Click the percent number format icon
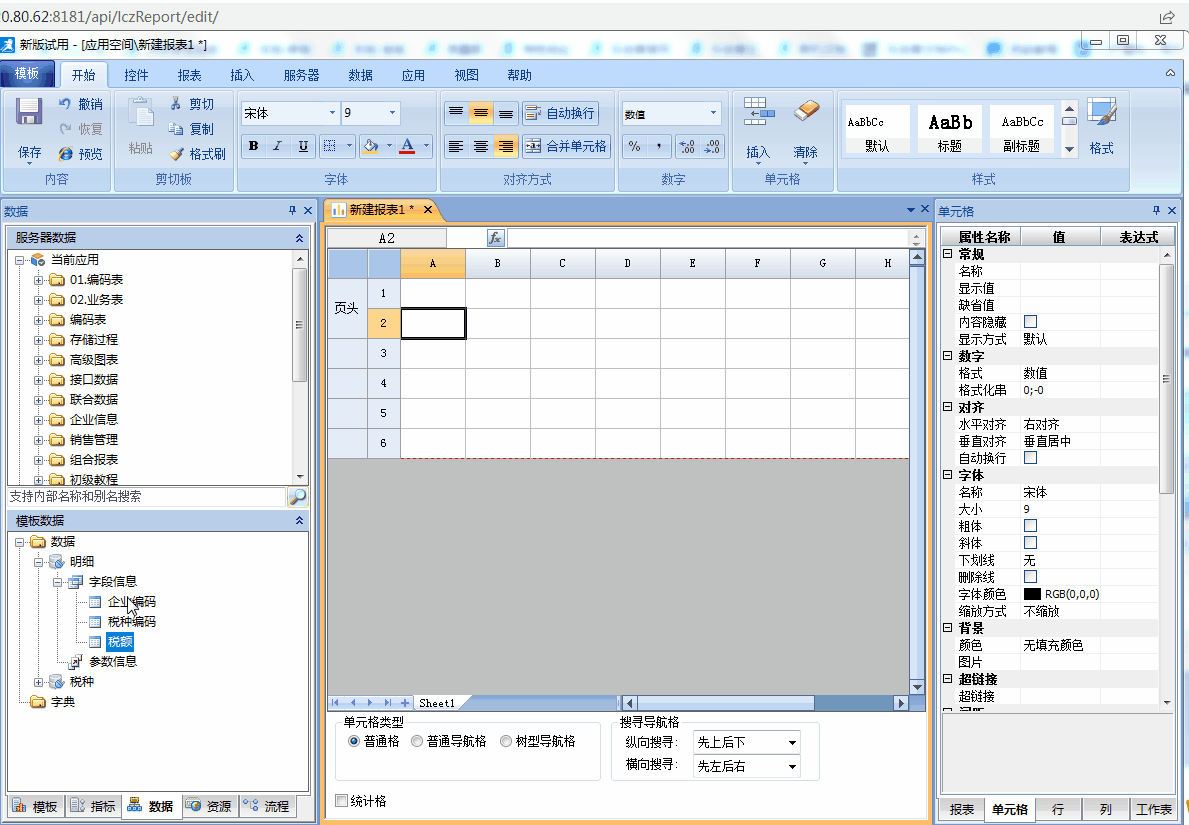 634,146
